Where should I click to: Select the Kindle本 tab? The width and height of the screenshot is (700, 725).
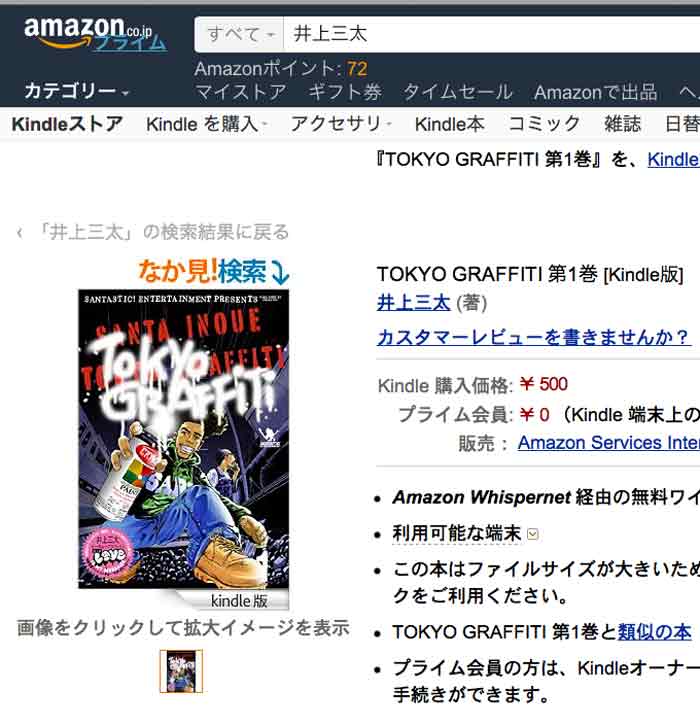click(x=449, y=124)
